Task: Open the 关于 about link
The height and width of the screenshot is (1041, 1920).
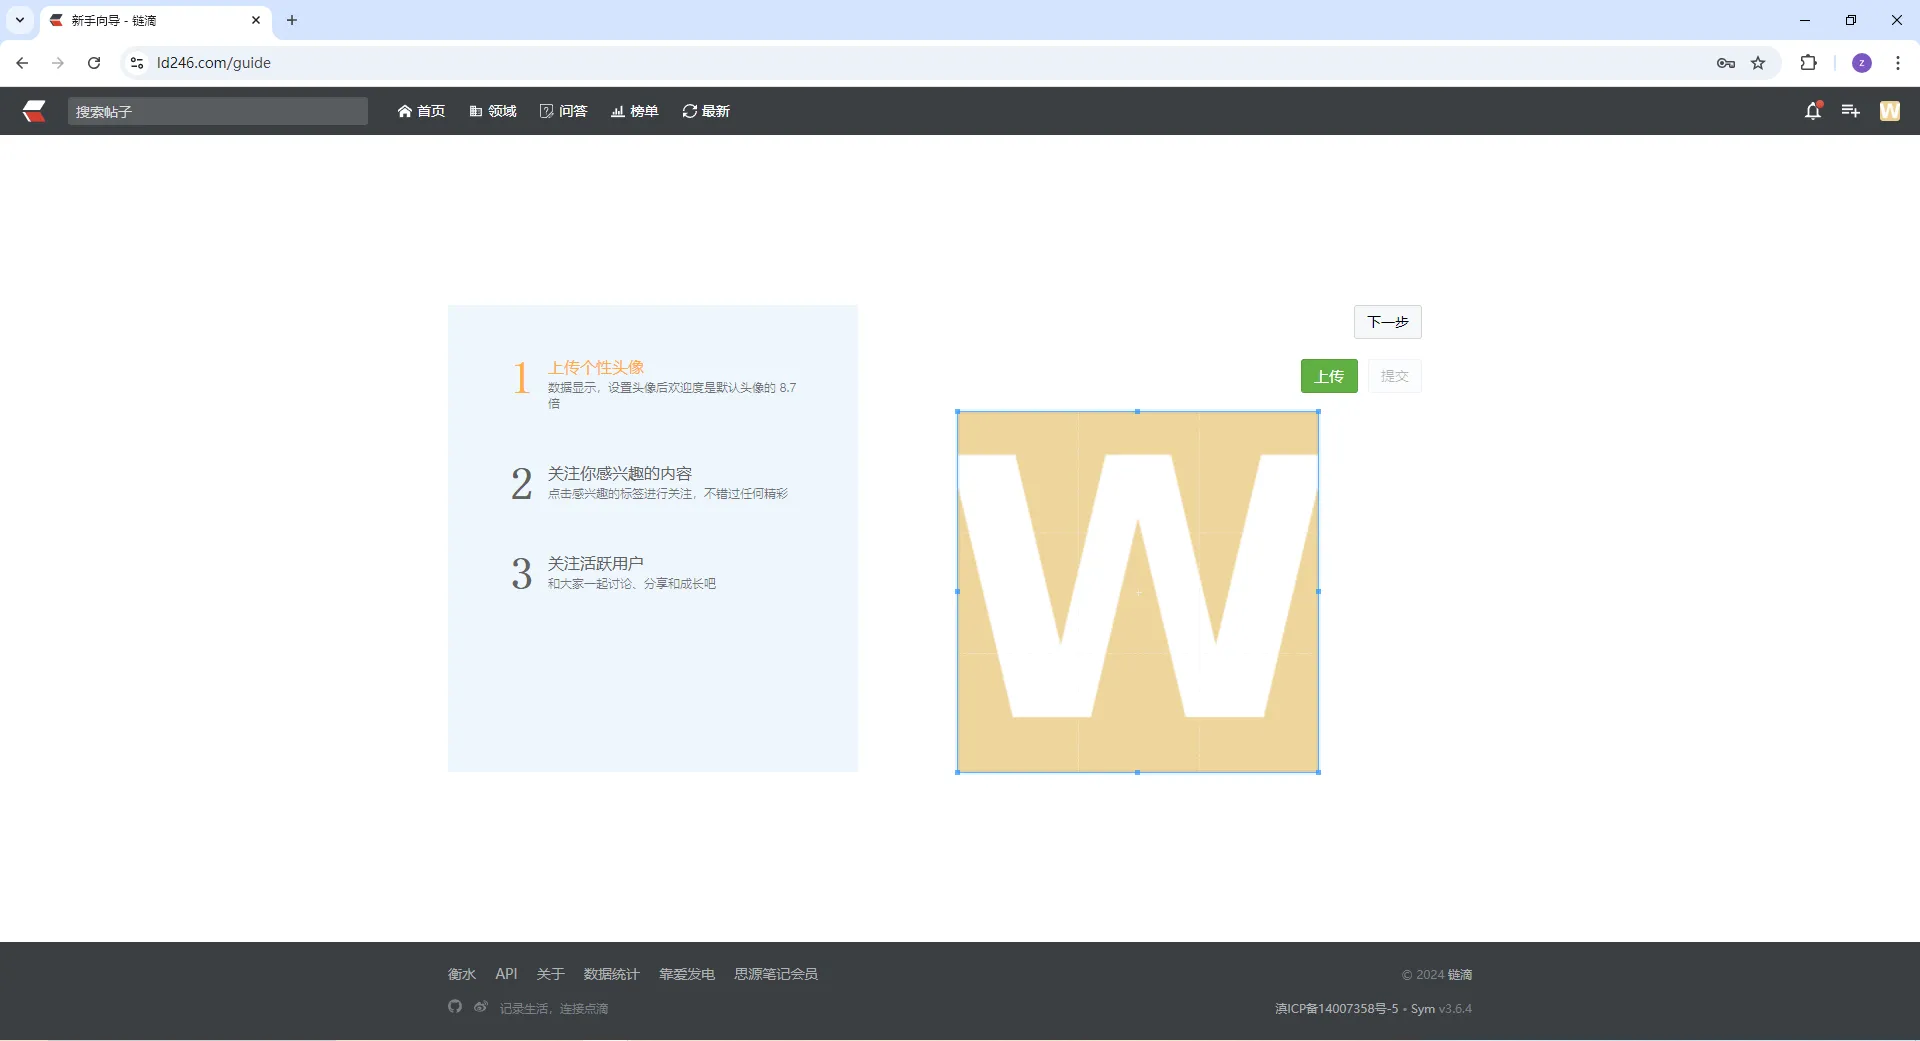Action: 551,974
